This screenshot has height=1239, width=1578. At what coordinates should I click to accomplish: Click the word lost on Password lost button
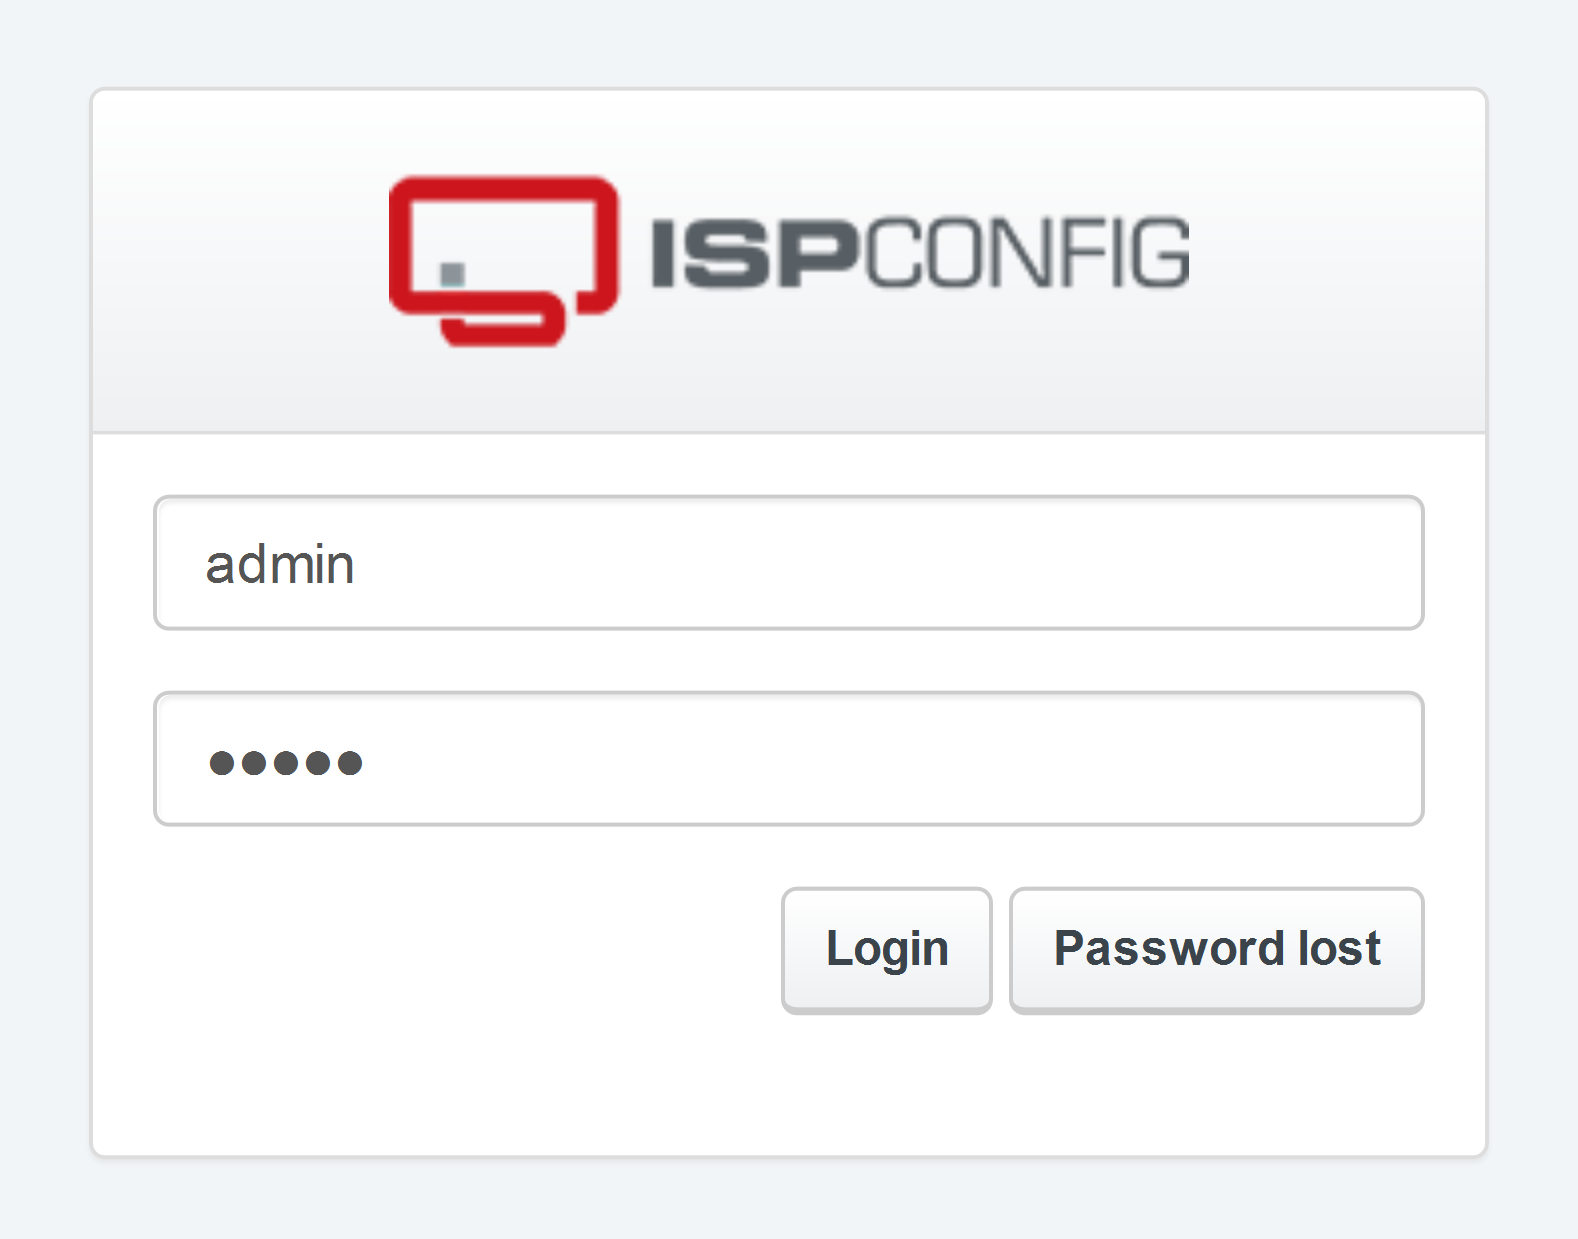pos(1339,948)
